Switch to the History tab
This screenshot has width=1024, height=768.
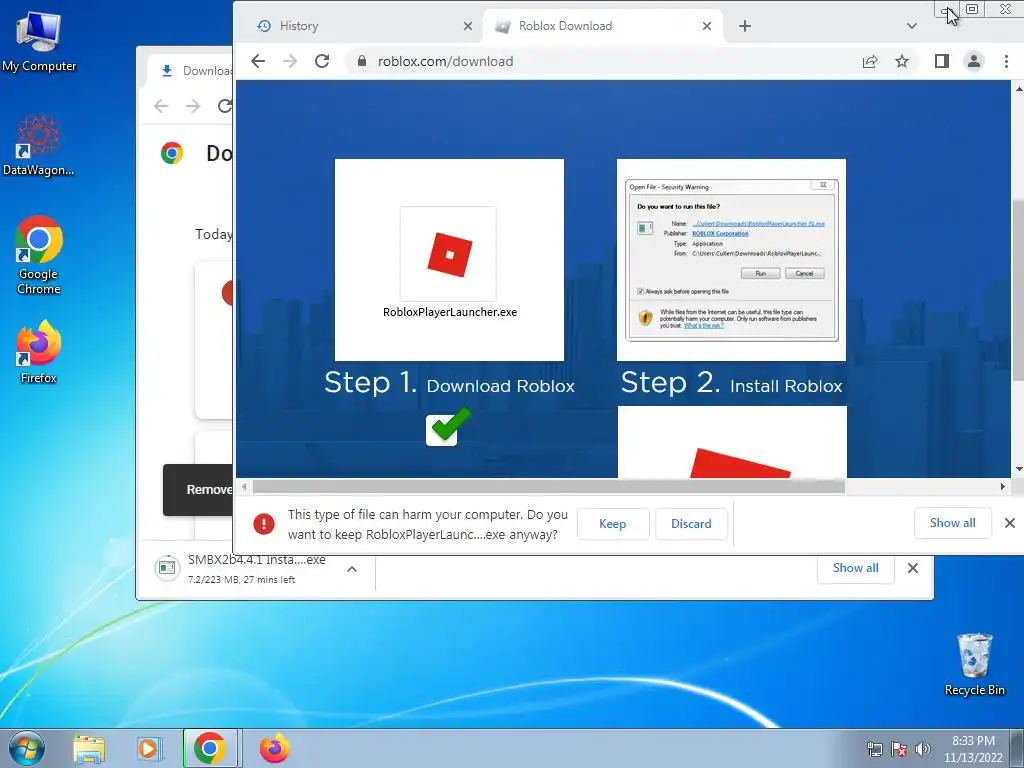359,26
